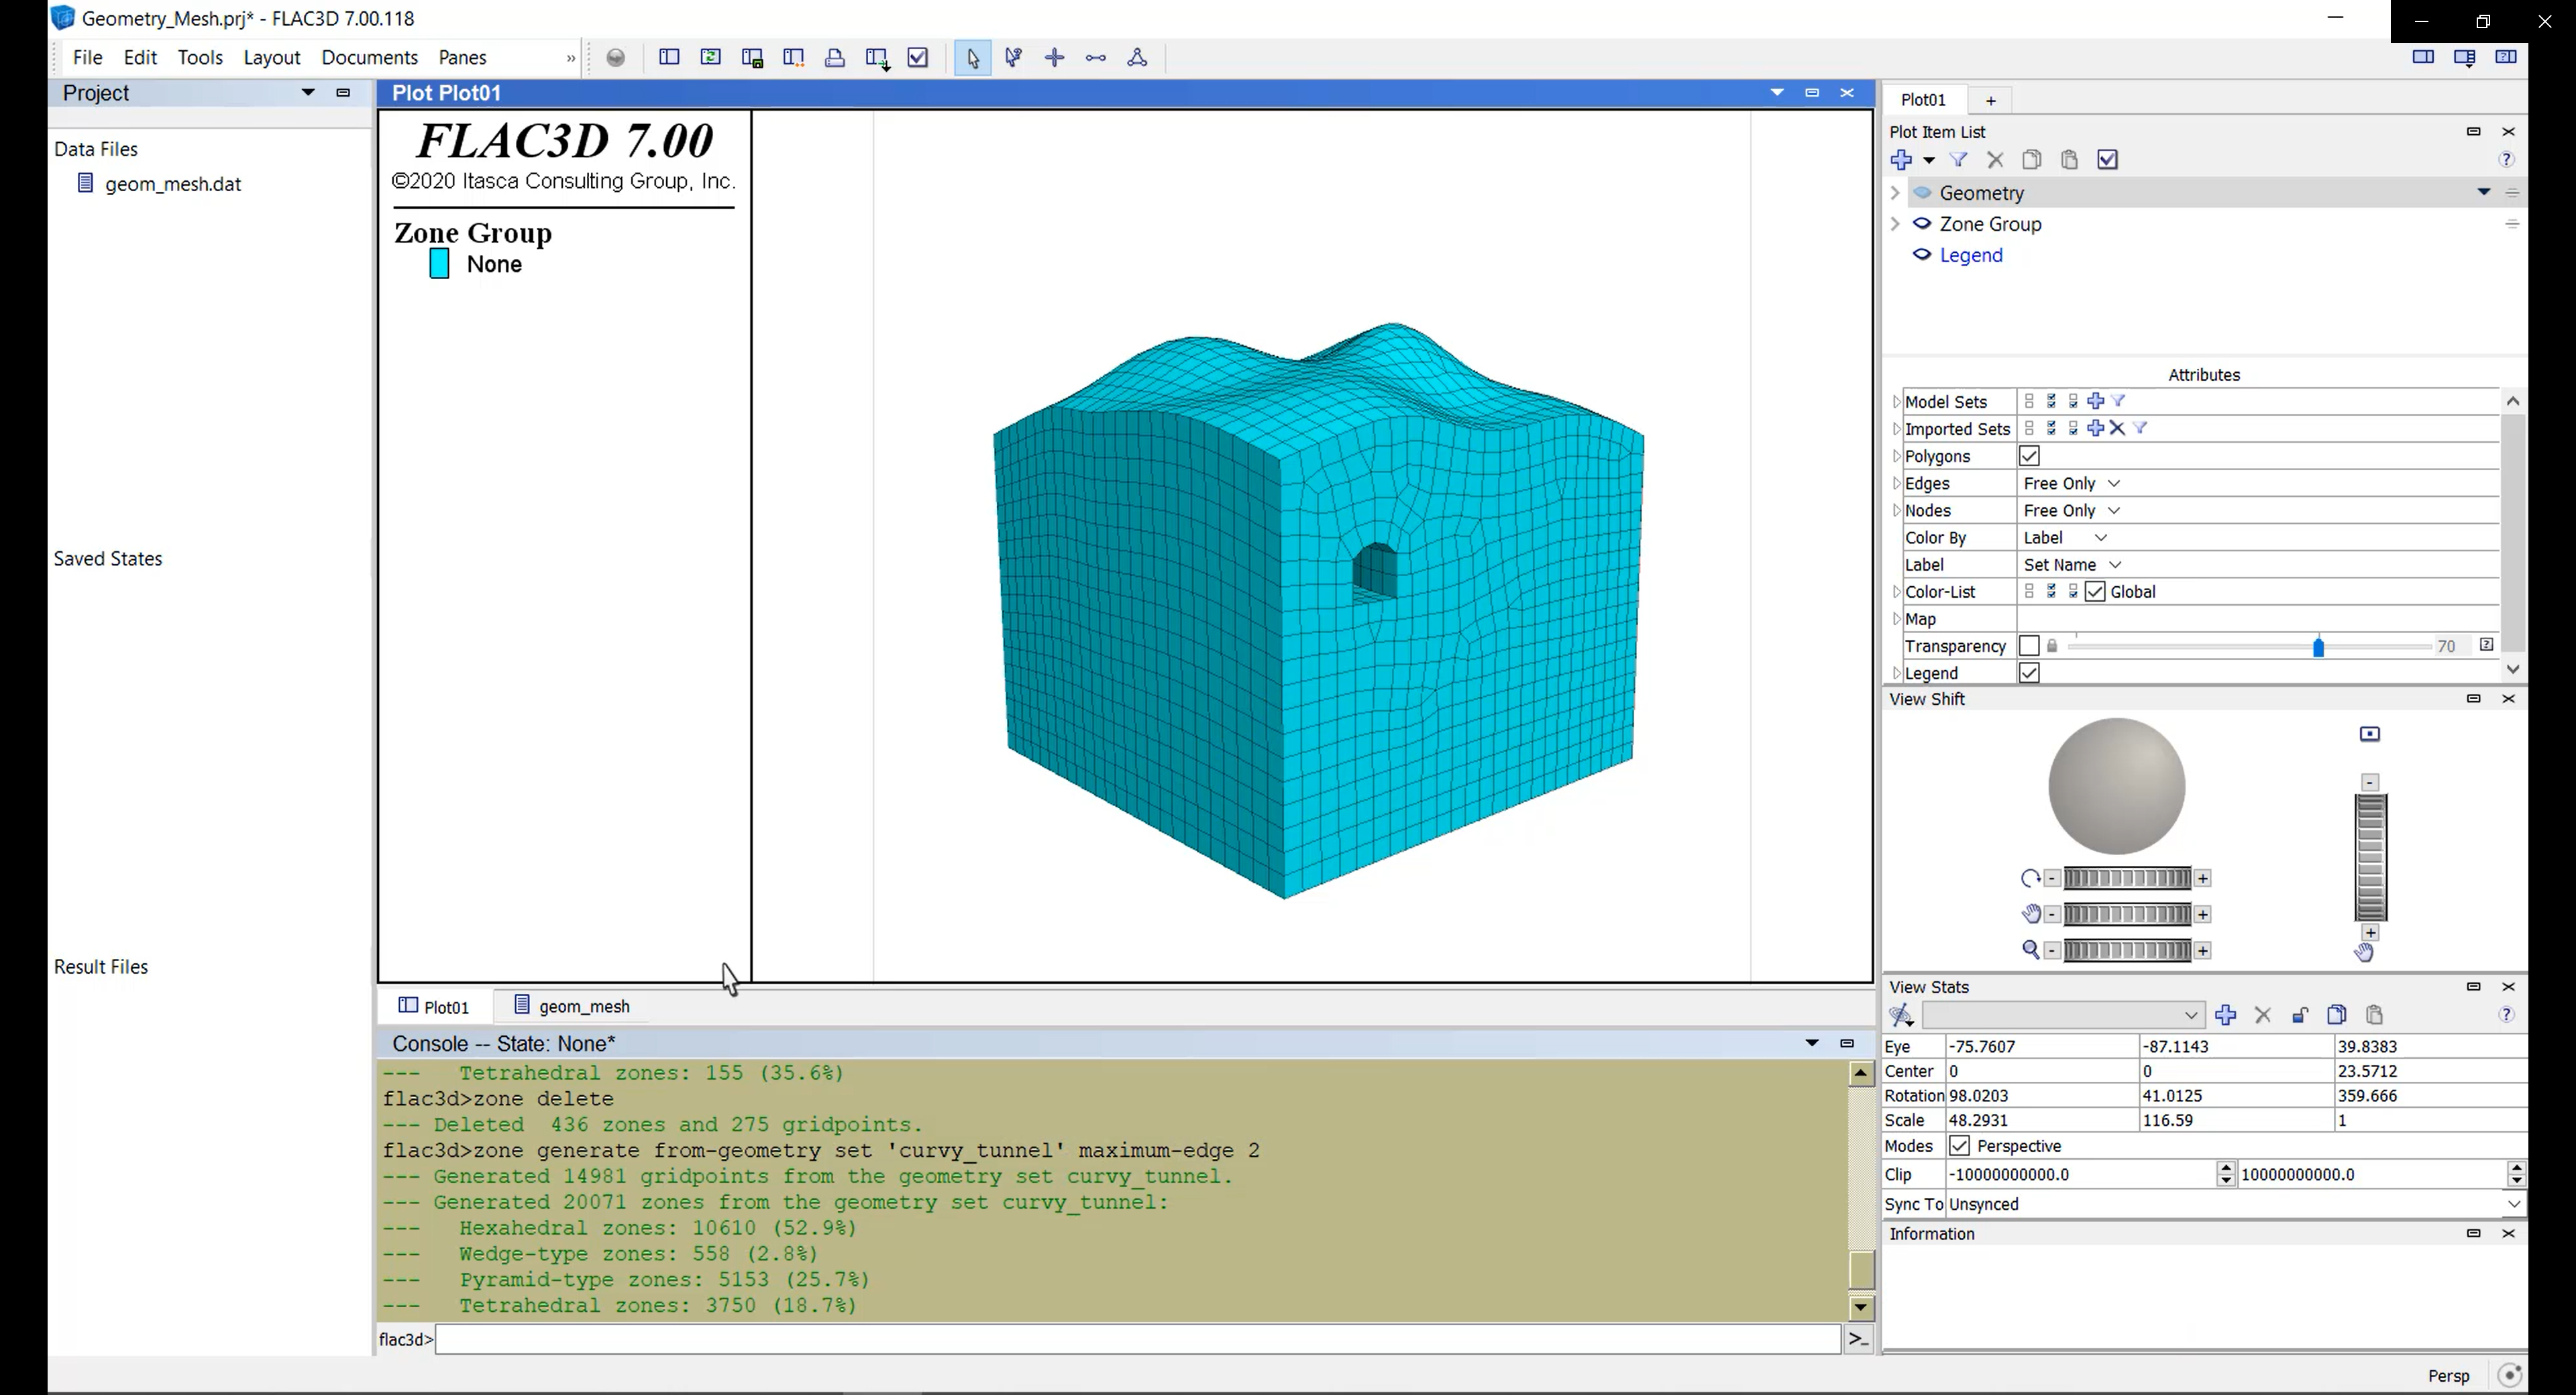This screenshot has height=1395, width=2576.
Task: Expand the Zone Group tree item
Action: [x=1894, y=223]
